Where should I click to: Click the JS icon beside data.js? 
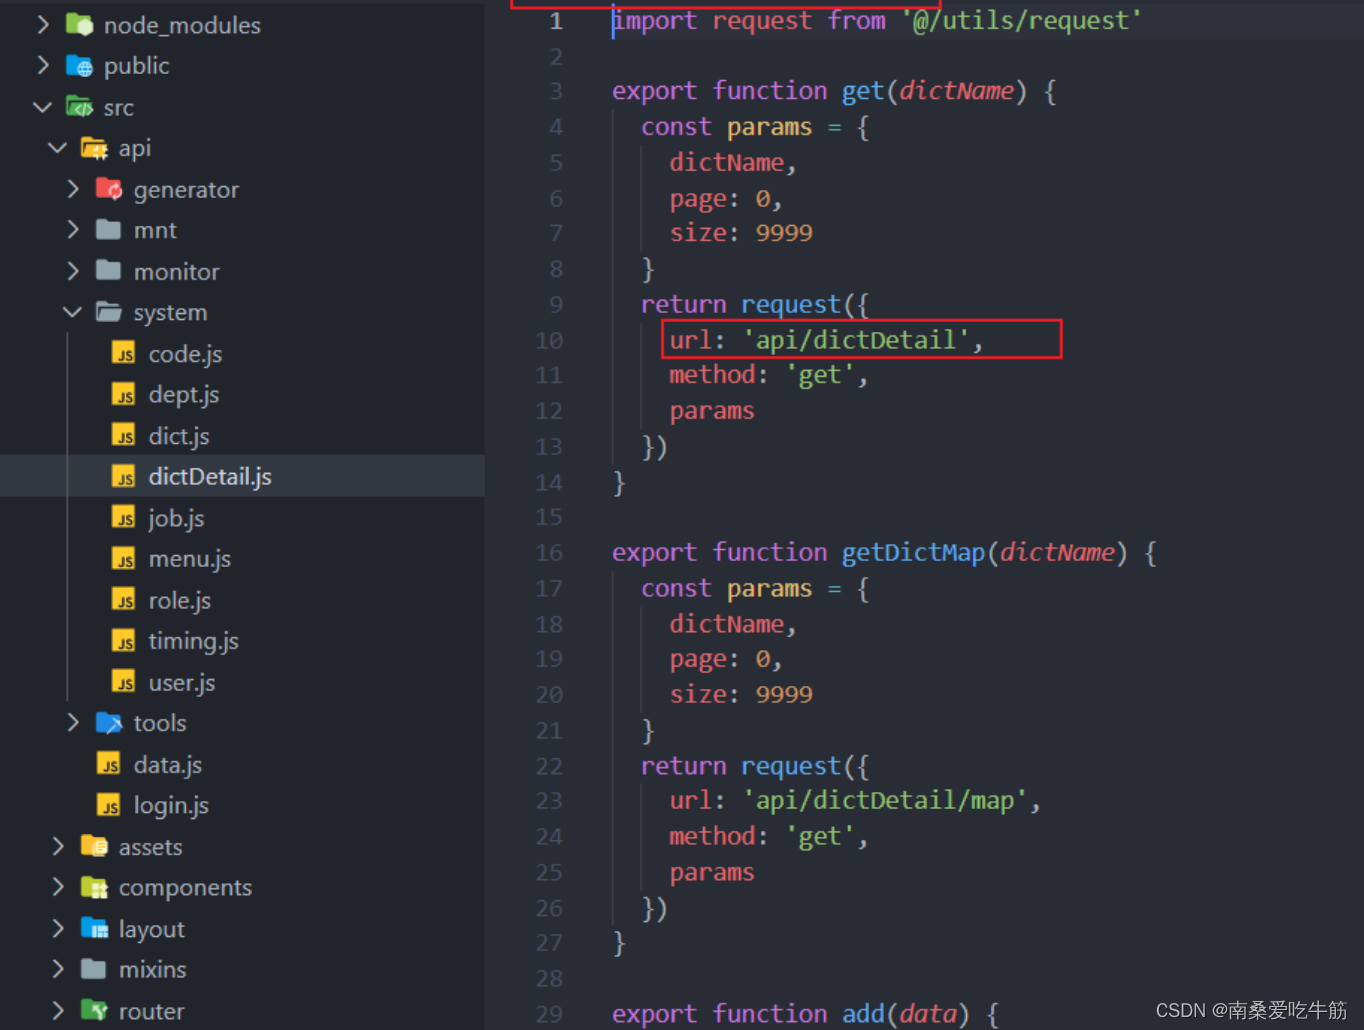coord(109,763)
